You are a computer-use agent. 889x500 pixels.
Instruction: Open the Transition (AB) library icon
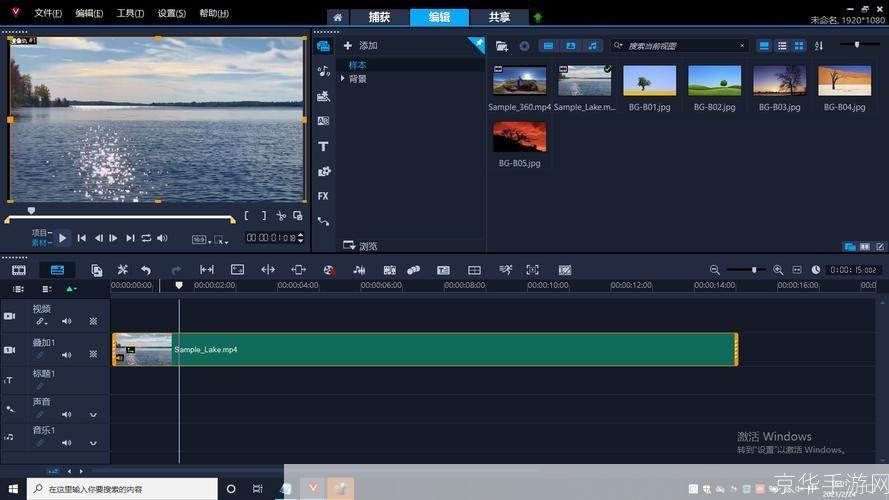click(323, 121)
